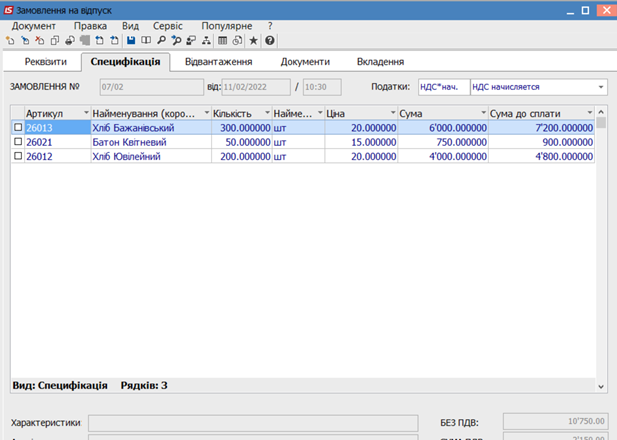The height and width of the screenshot is (440, 617).
Task: Click the quantity cell 200.000000
Action: (242, 156)
